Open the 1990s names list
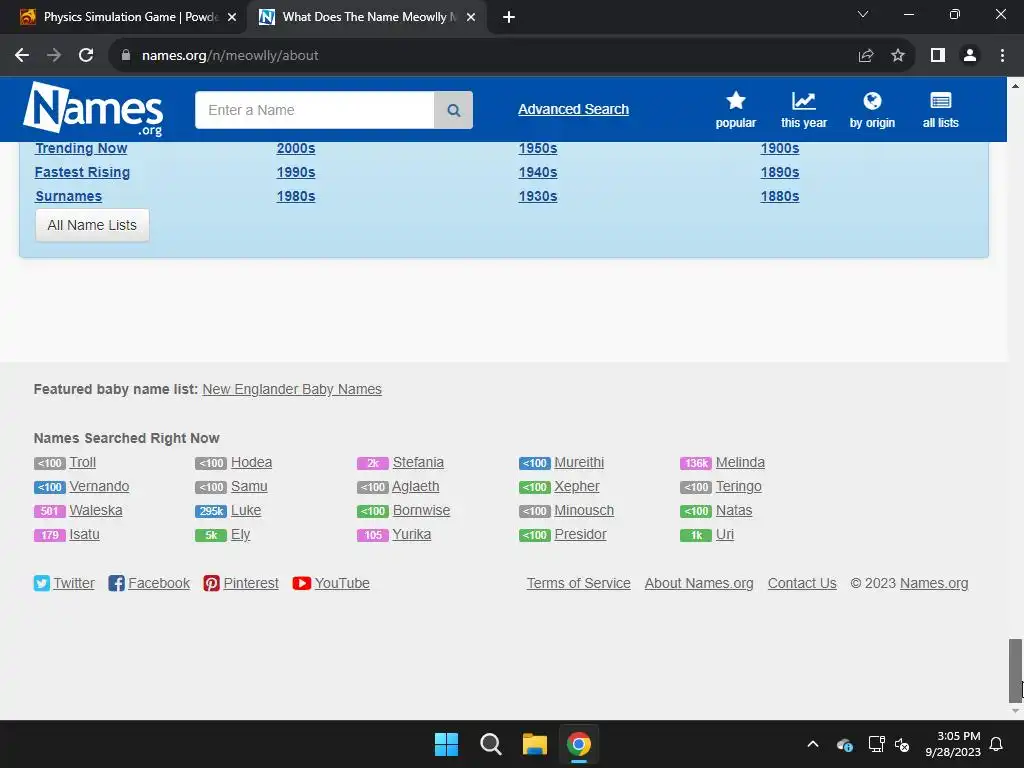 coord(296,172)
